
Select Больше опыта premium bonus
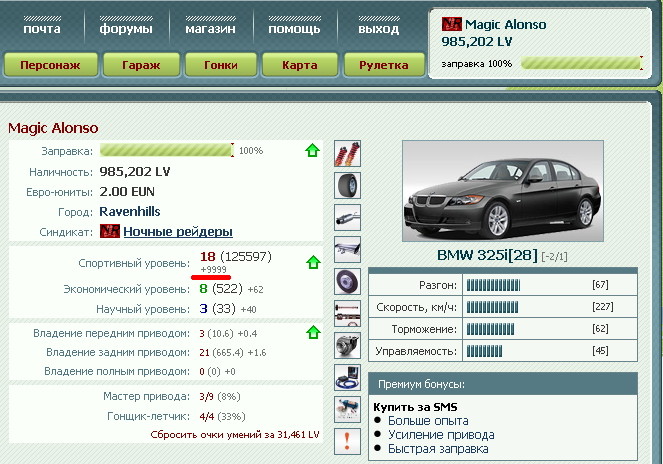[428, 421]
